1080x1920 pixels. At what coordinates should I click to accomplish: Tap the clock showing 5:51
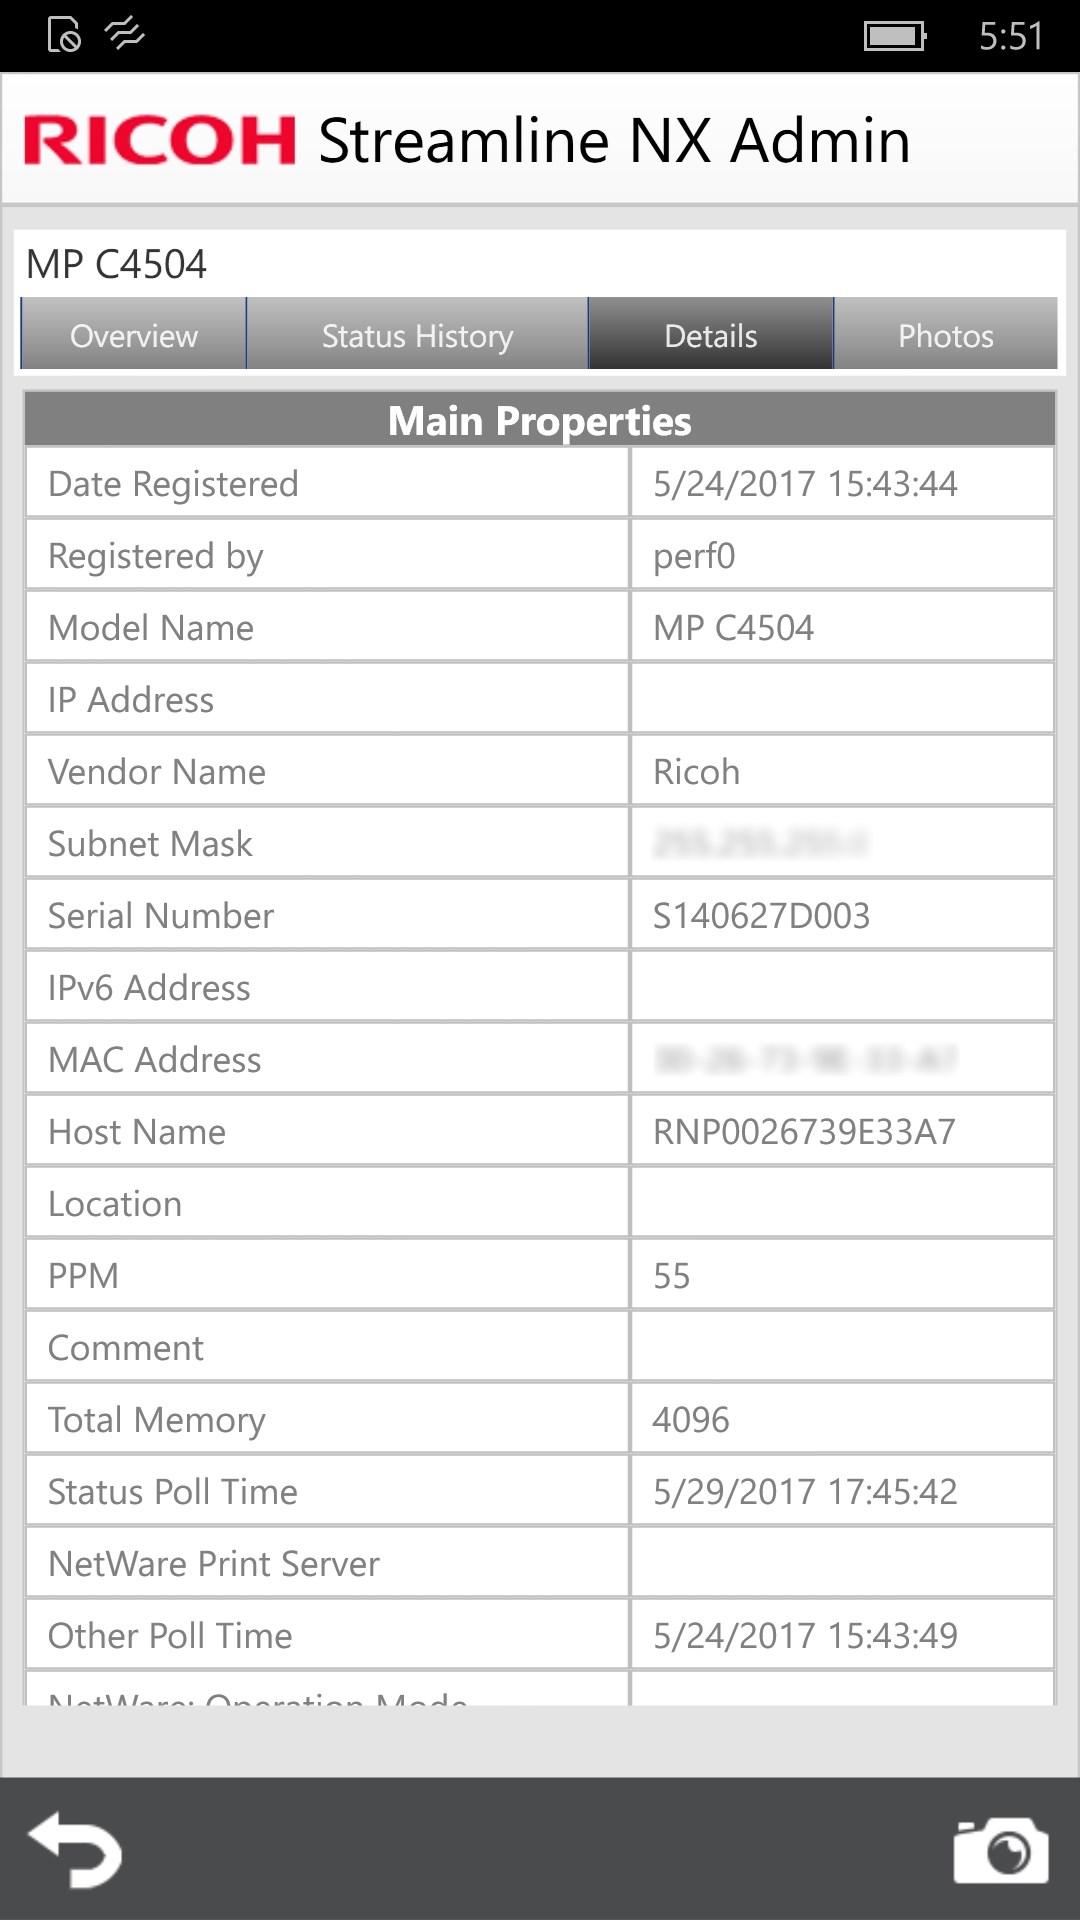[x=1011, y=37]
